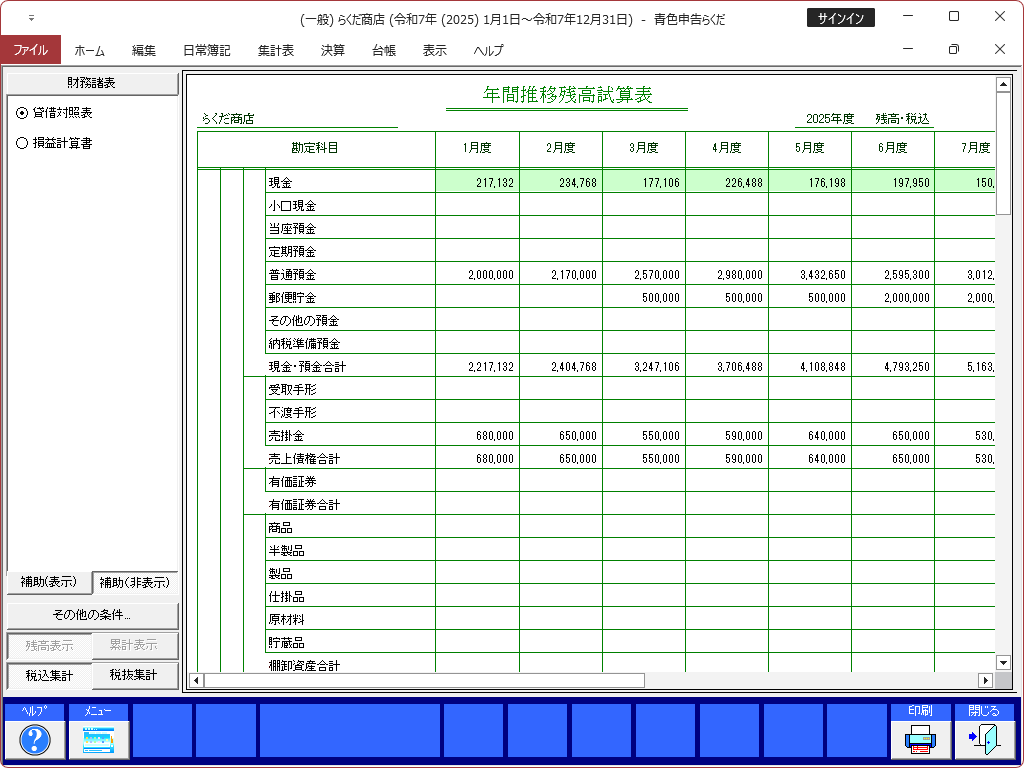Screen dimensions: 1024x768
Task: Click the サインイン button
Action: tap(840, 18)
